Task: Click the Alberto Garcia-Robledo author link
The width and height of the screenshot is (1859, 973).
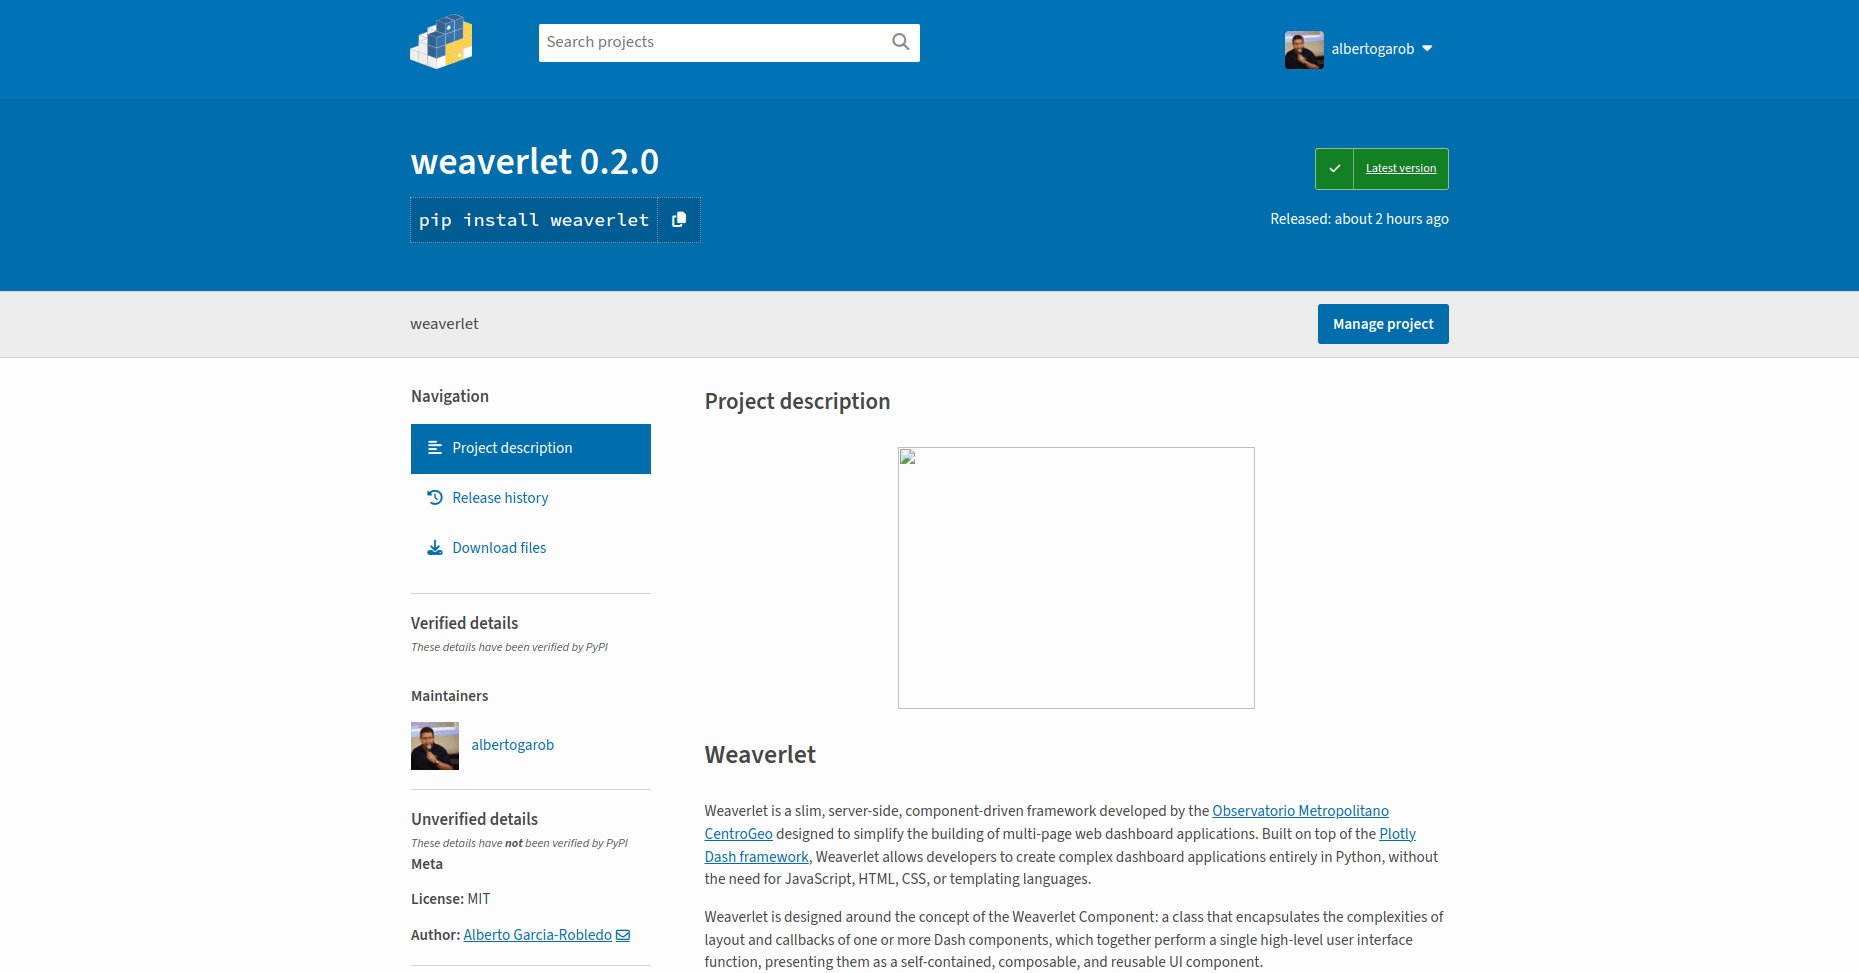Action: (537, 935)
